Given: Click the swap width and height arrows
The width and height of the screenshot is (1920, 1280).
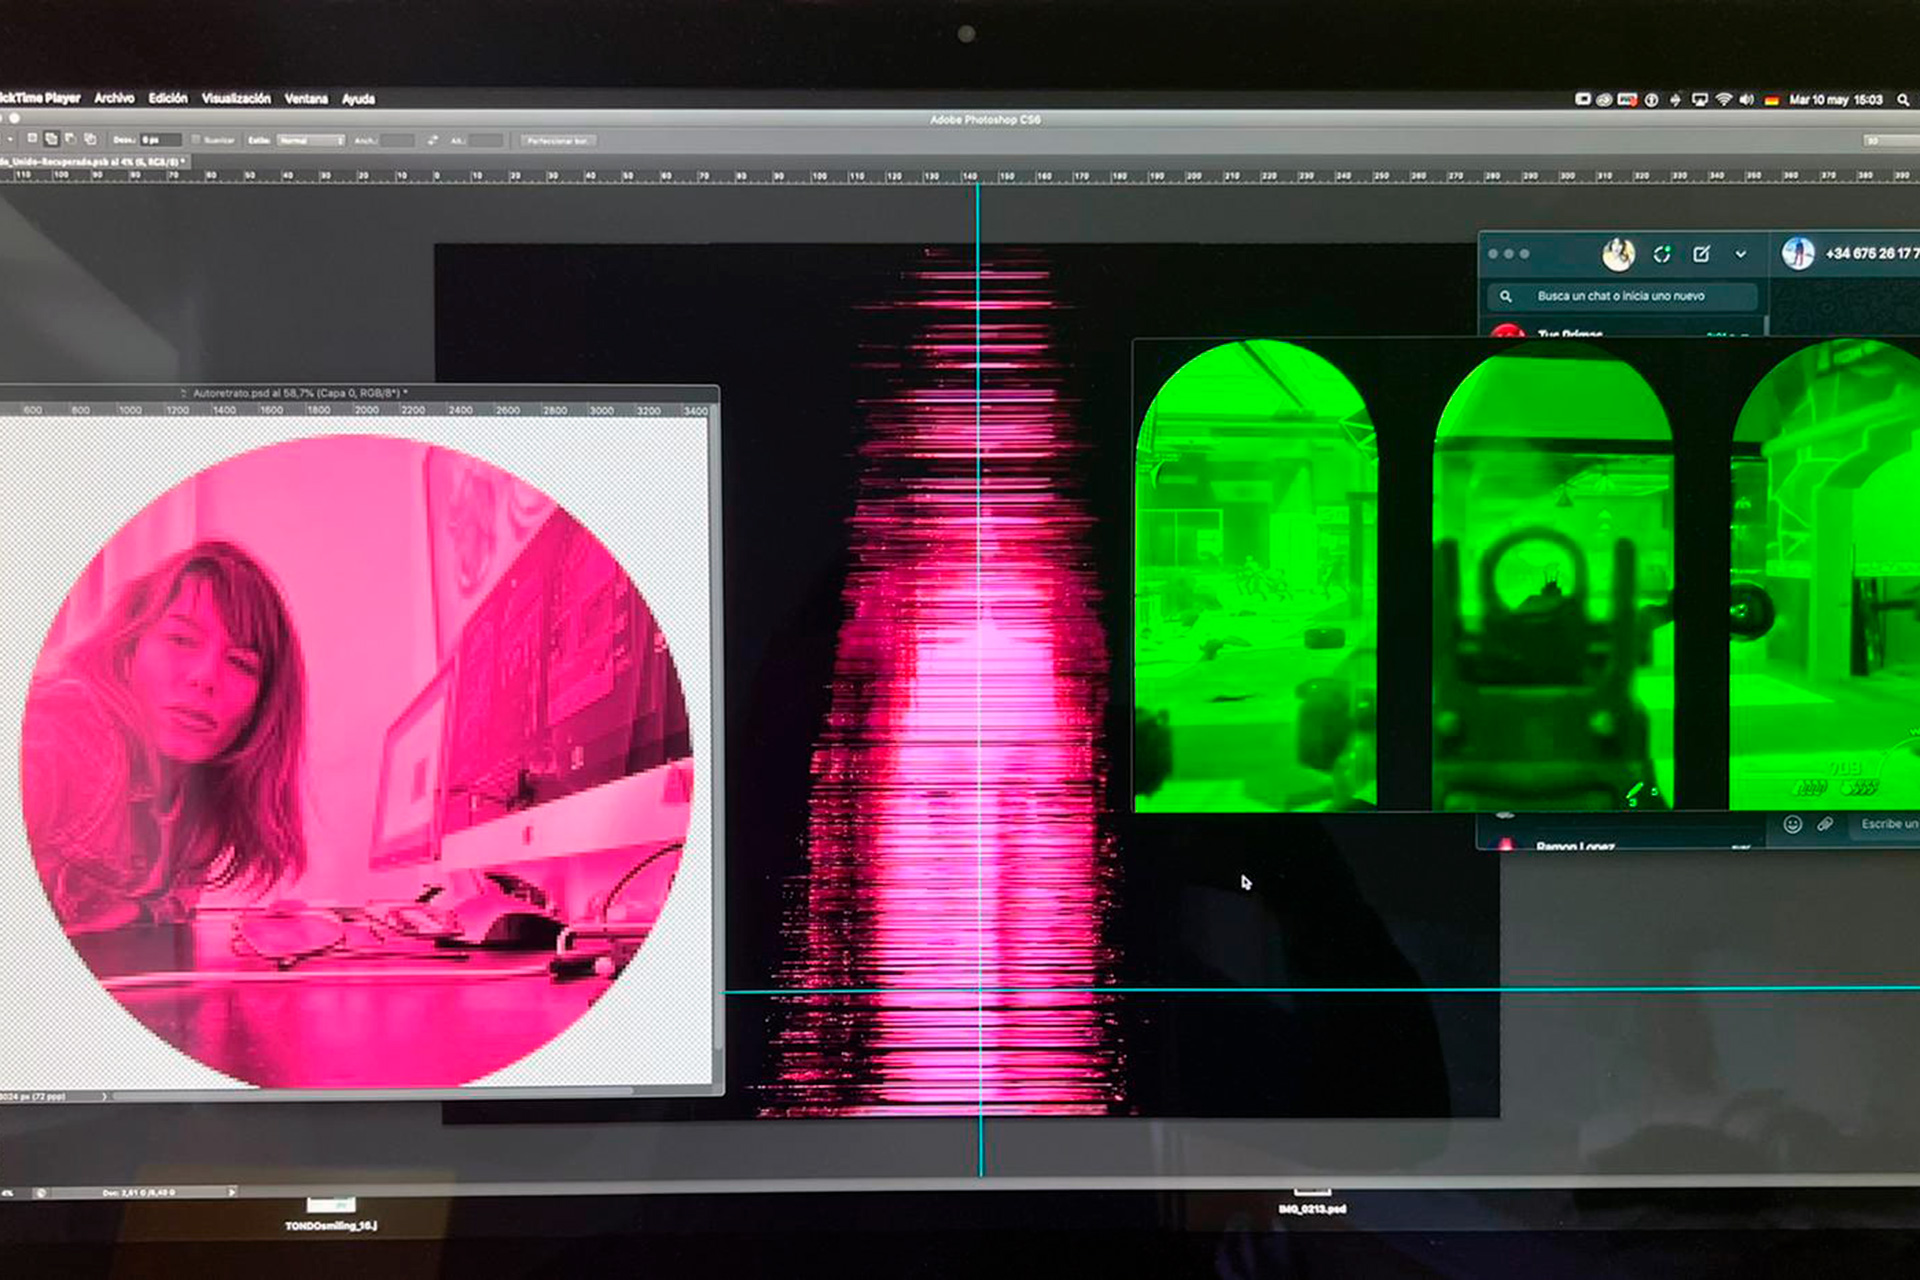Looking at the screenshot, I should pyautogui.click(x=432, y=141).
